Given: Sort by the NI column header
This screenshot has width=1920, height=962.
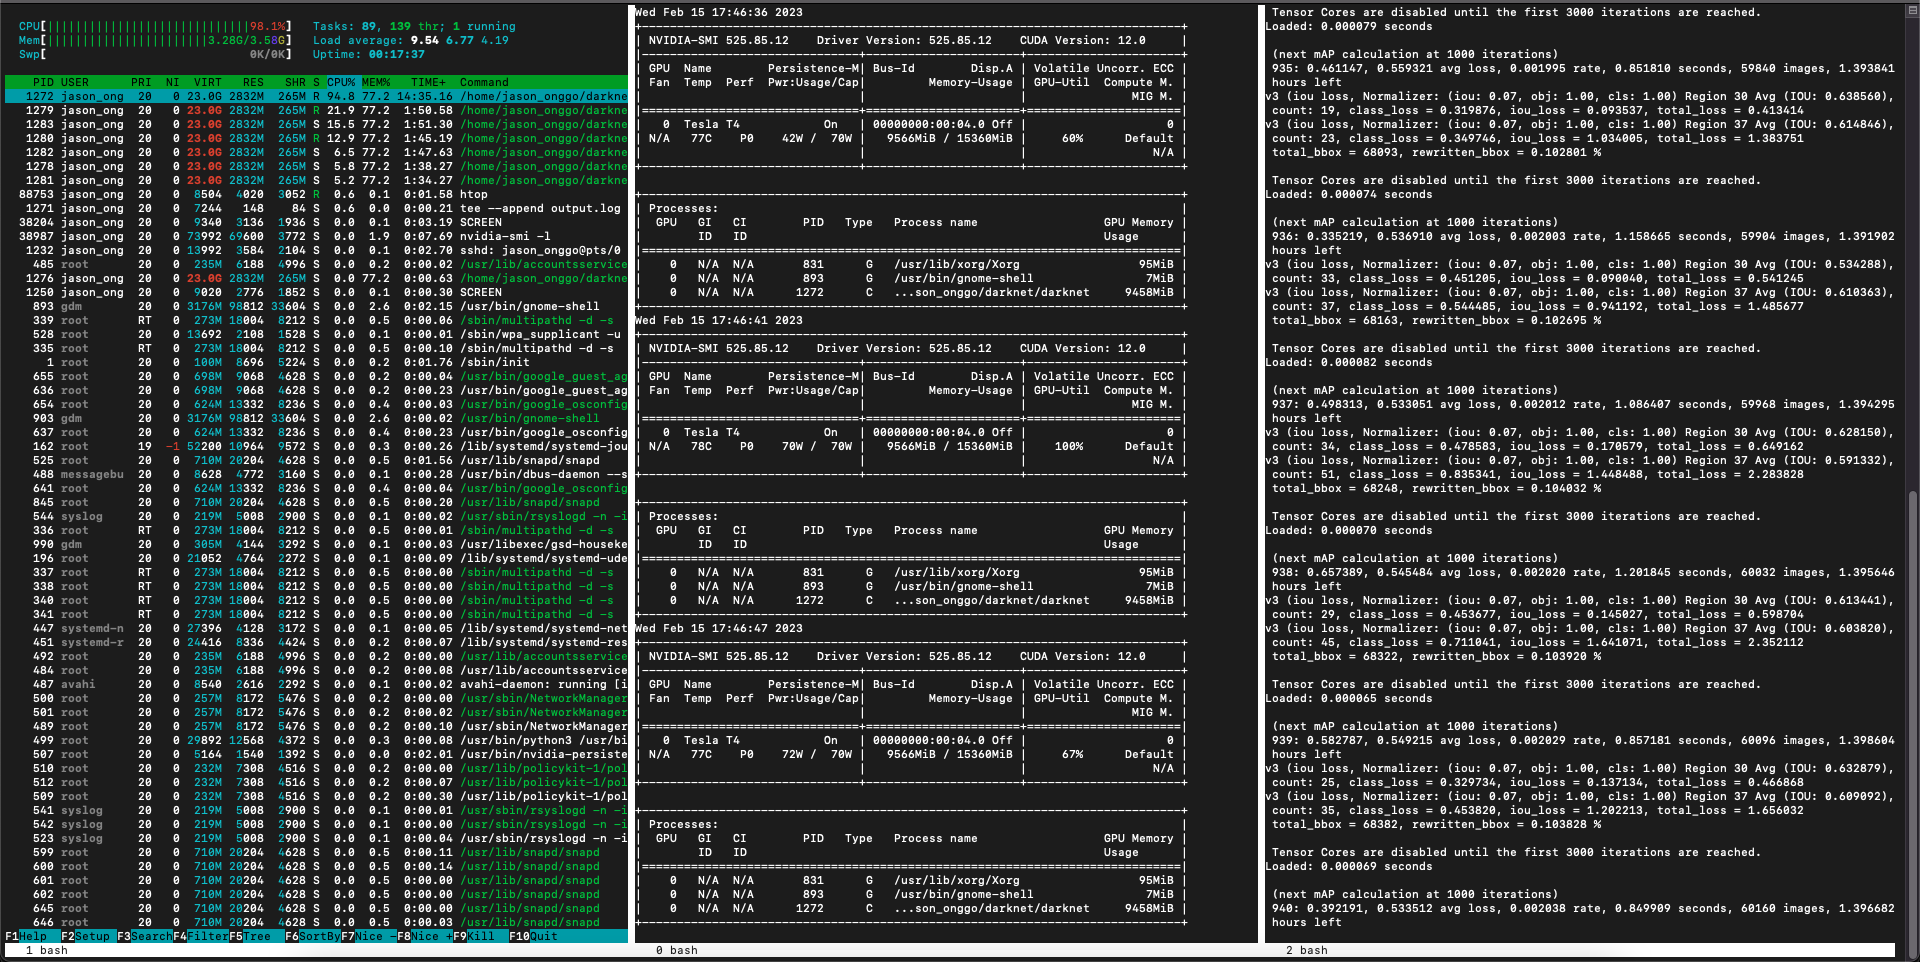Looking at the screenshot, I should [x=172, y=82].
